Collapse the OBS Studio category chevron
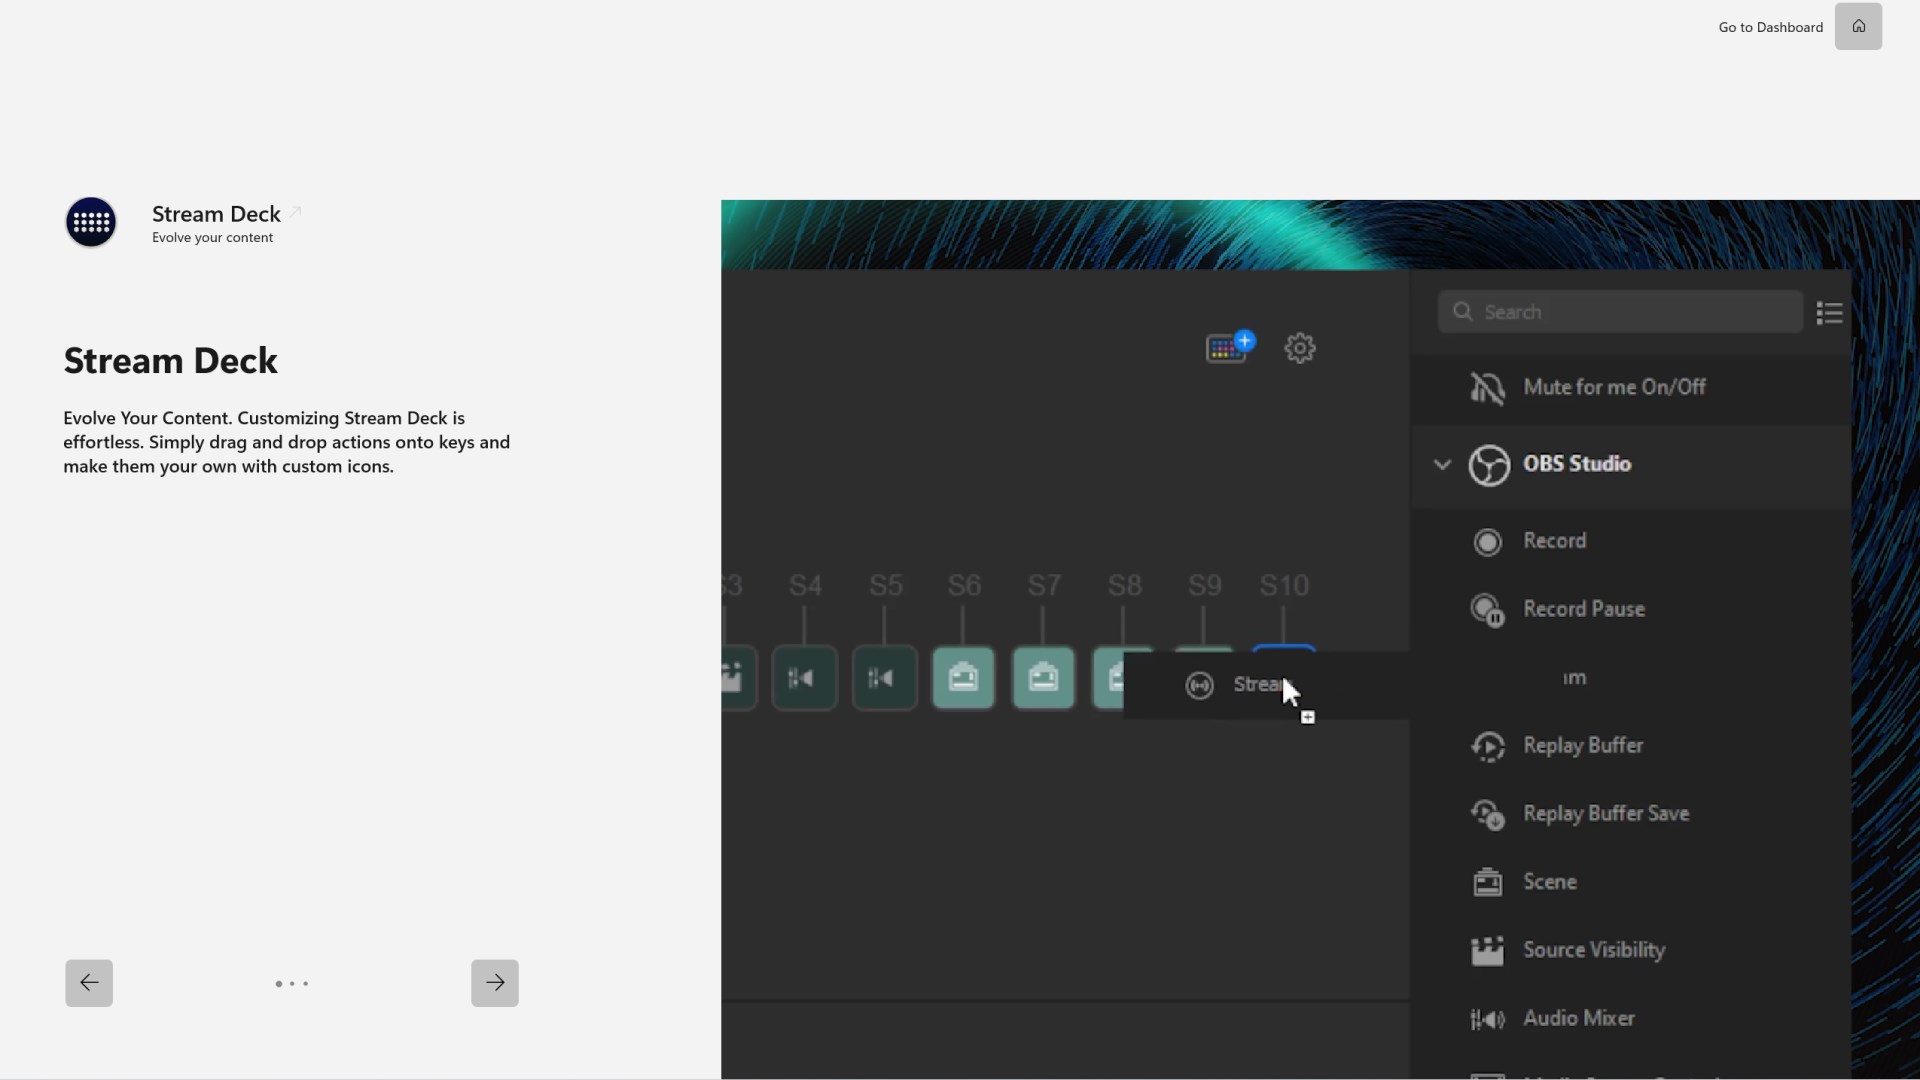This screenshot has height=1080, width=1920. click(x=1442, y=464)
